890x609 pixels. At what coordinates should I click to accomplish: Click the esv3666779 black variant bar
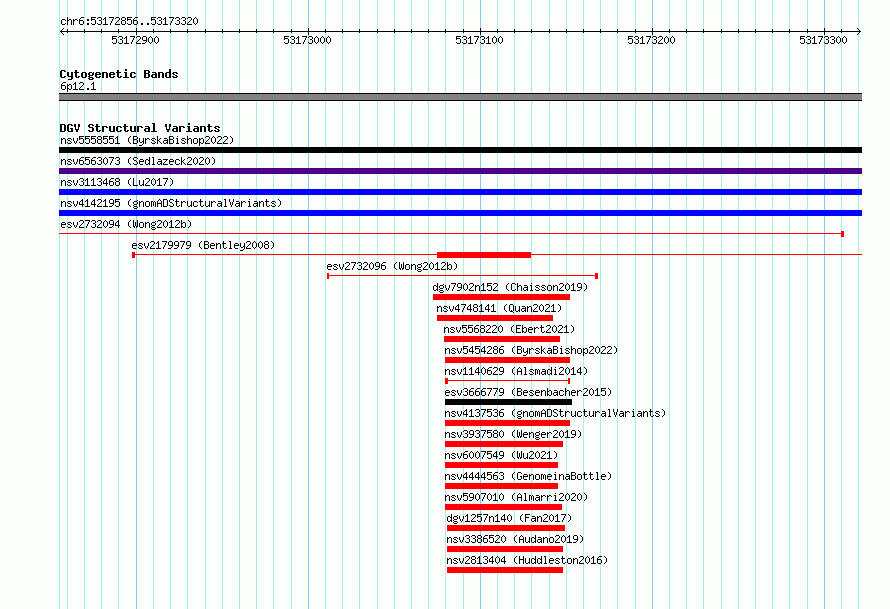509,402
